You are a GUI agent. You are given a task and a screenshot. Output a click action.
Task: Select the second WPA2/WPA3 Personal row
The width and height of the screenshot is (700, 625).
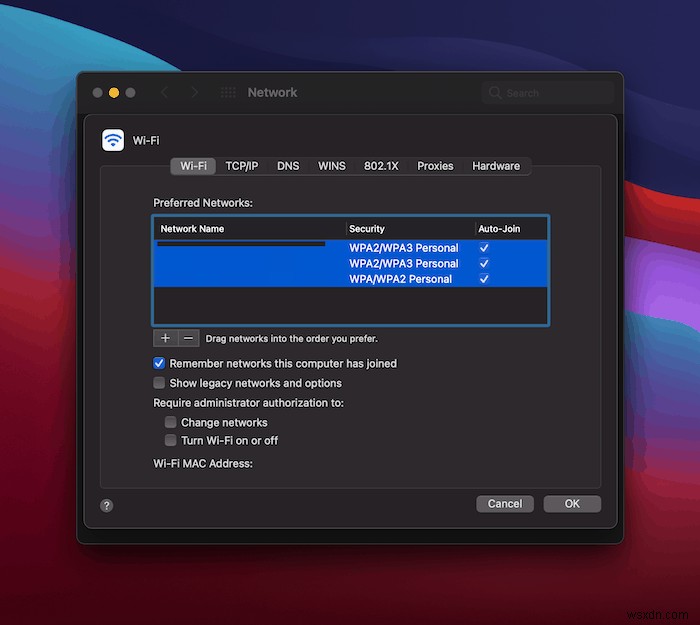click(x=350, y=263)
